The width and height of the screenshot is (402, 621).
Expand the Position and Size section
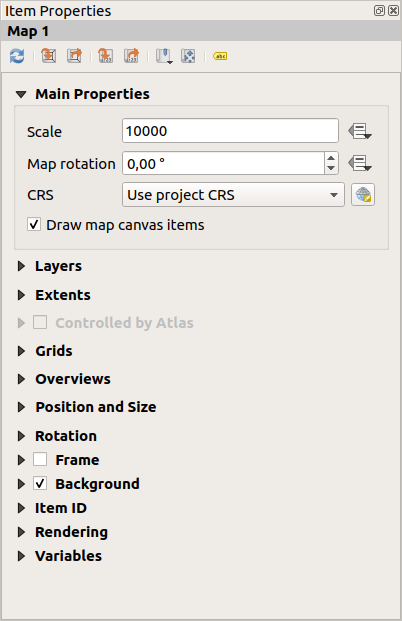coord(21,407)
